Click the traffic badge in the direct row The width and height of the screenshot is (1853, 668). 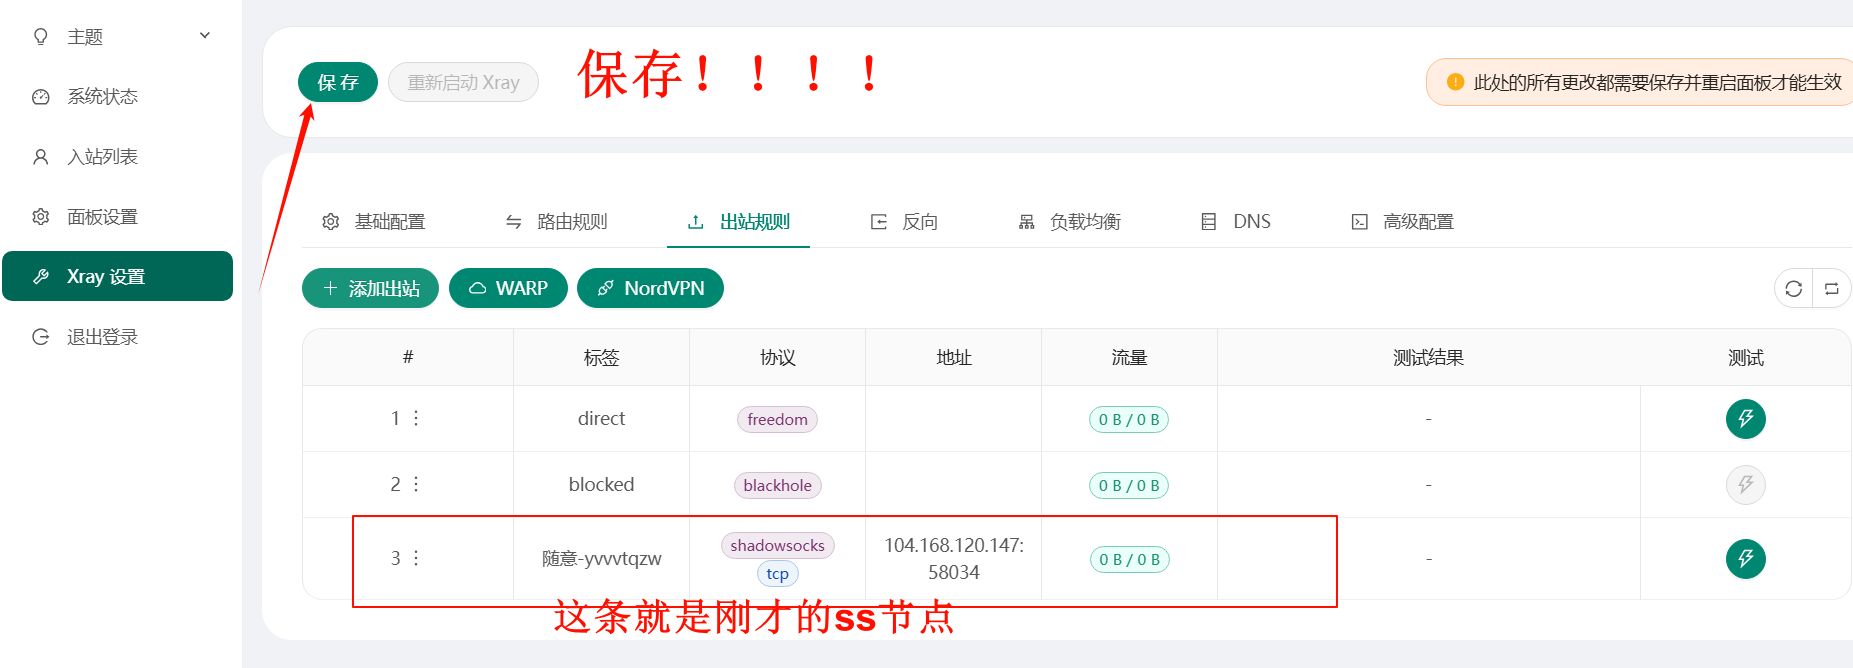tap(1129, 419)
